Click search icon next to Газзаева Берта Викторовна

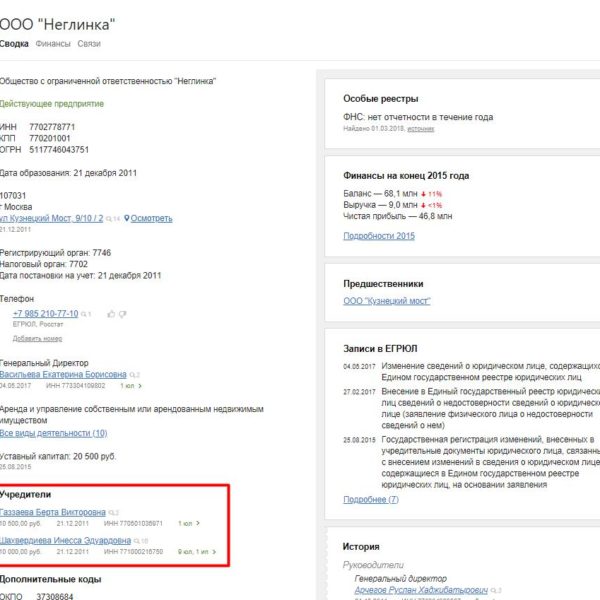pyautogui.click(x=111, y=512)
